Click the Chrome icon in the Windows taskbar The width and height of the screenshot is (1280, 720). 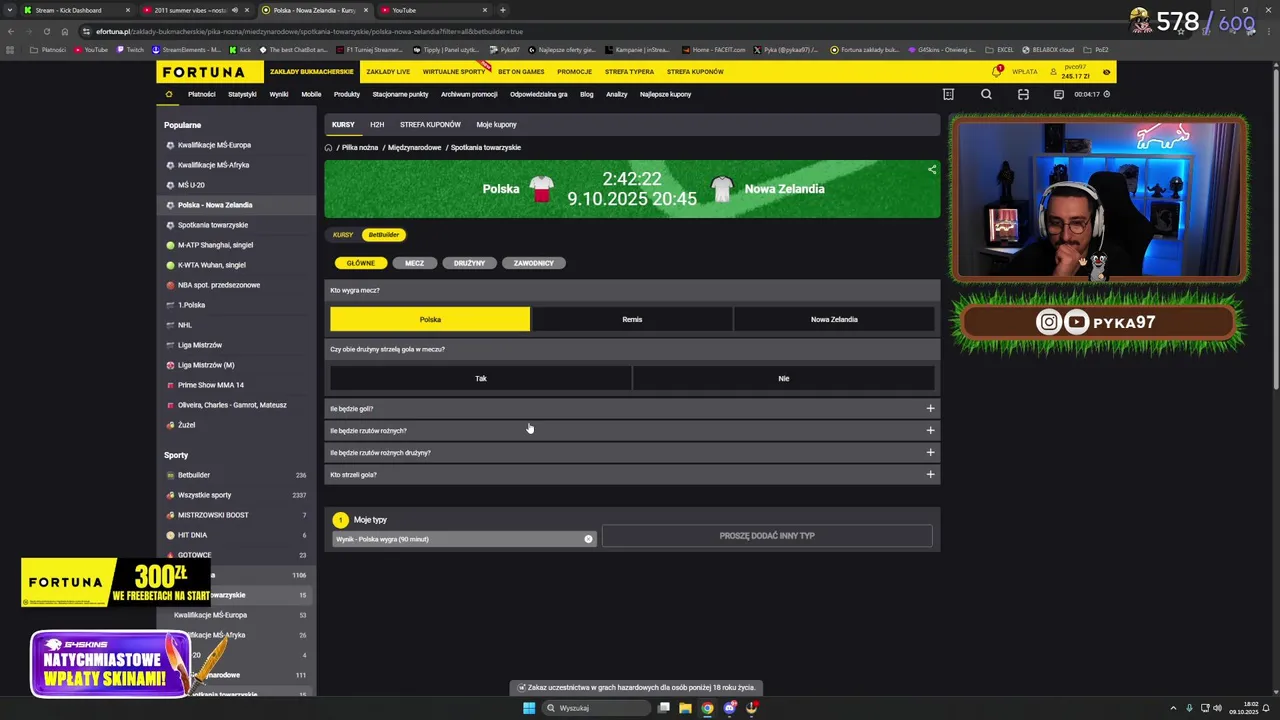[x=707, y=708]
